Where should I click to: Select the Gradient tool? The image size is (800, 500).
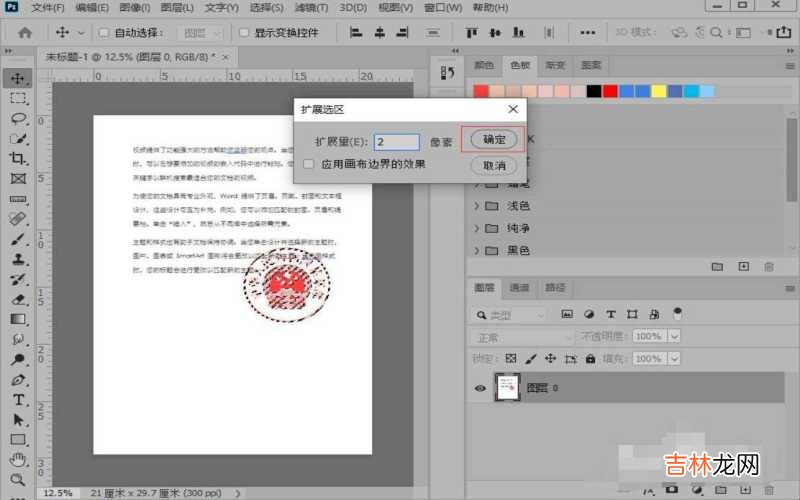pos(18,319)
